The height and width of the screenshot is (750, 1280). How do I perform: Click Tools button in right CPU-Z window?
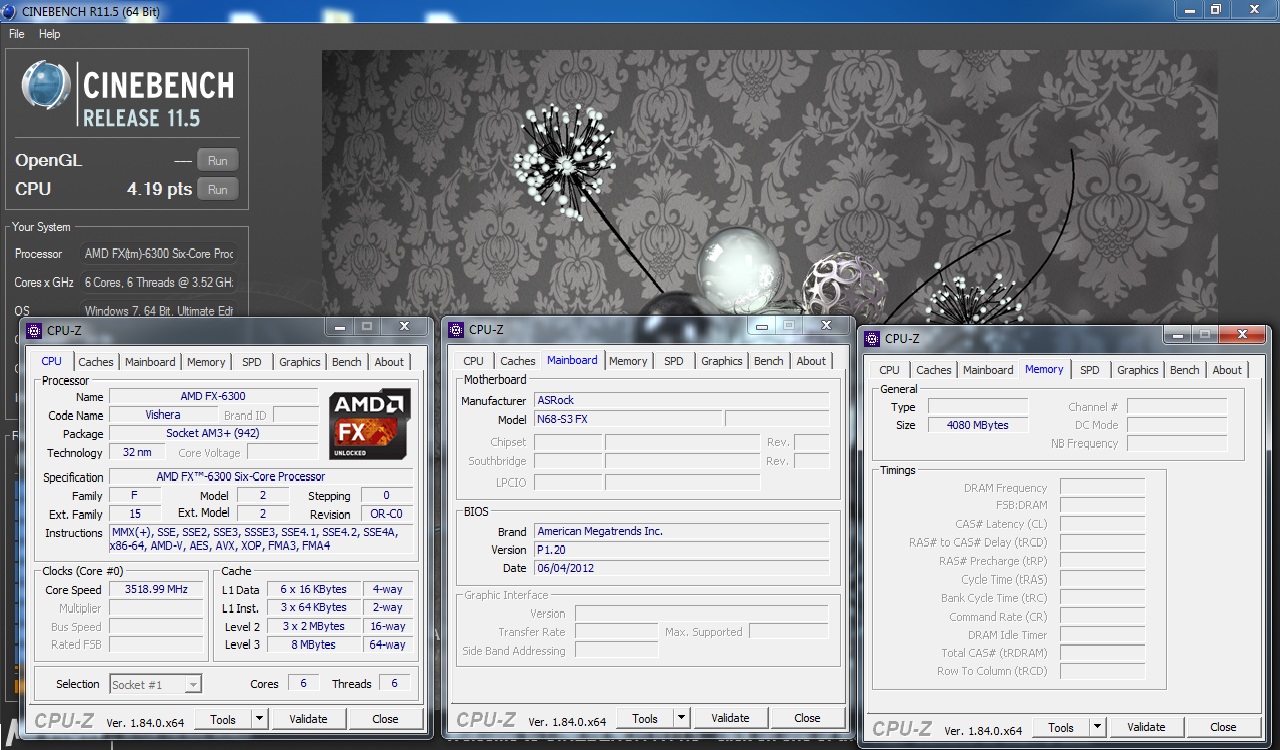(x=1061, y=727)
